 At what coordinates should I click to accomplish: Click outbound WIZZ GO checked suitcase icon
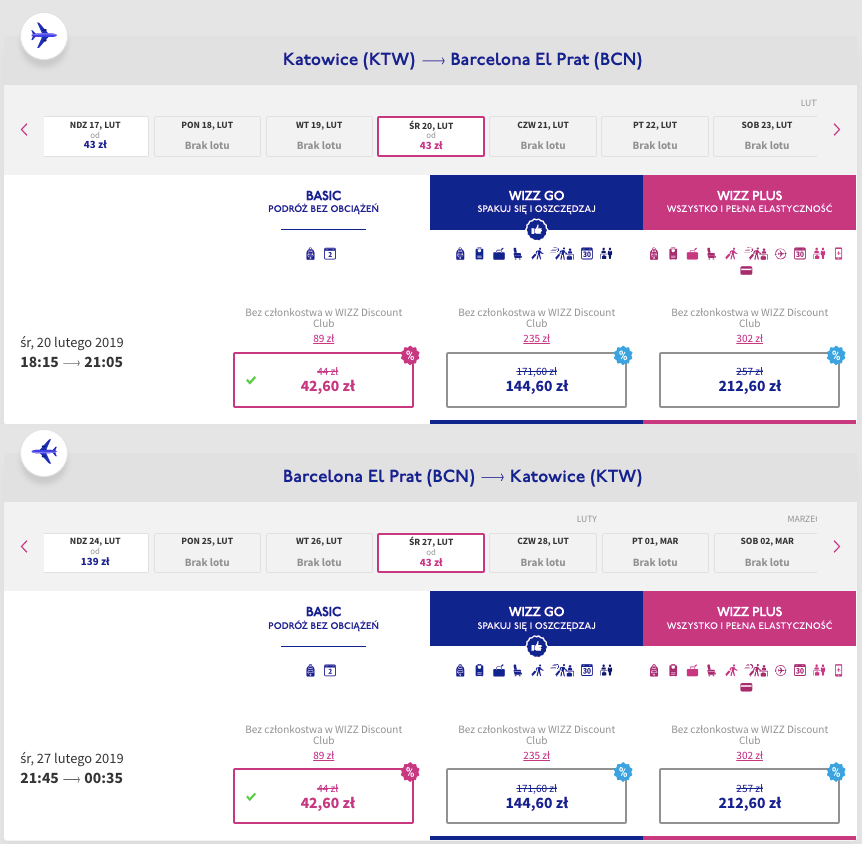click(x=499, y=254)
